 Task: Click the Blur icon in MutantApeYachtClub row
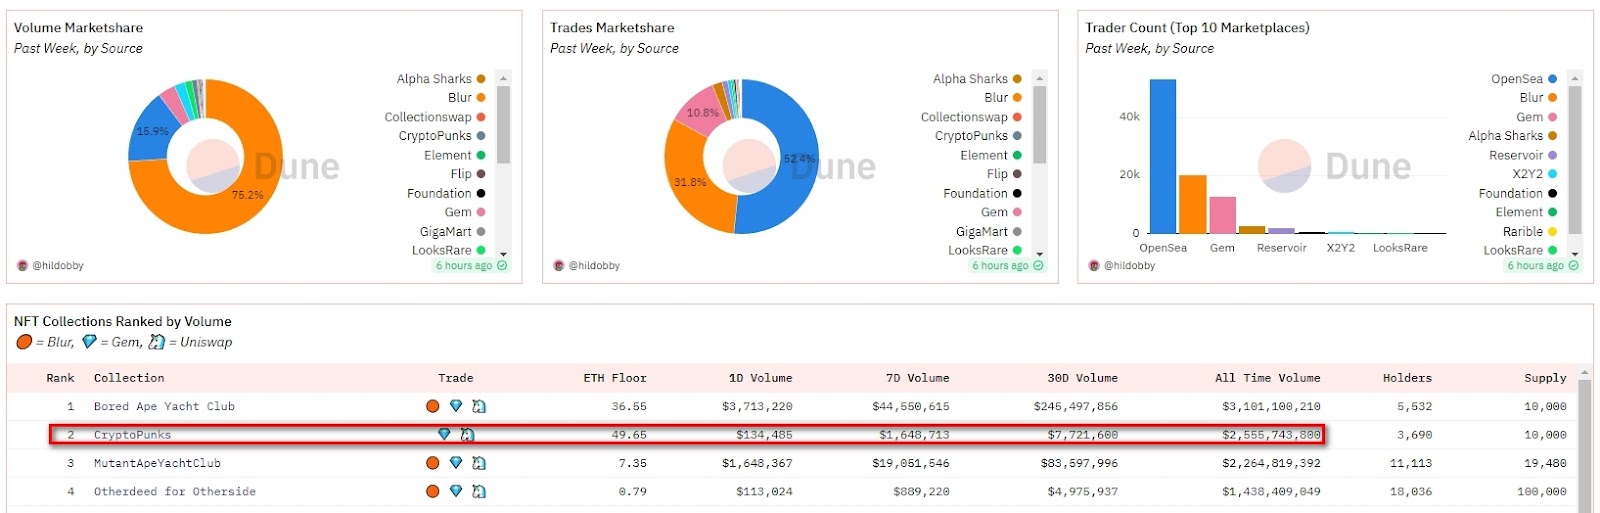432,463
